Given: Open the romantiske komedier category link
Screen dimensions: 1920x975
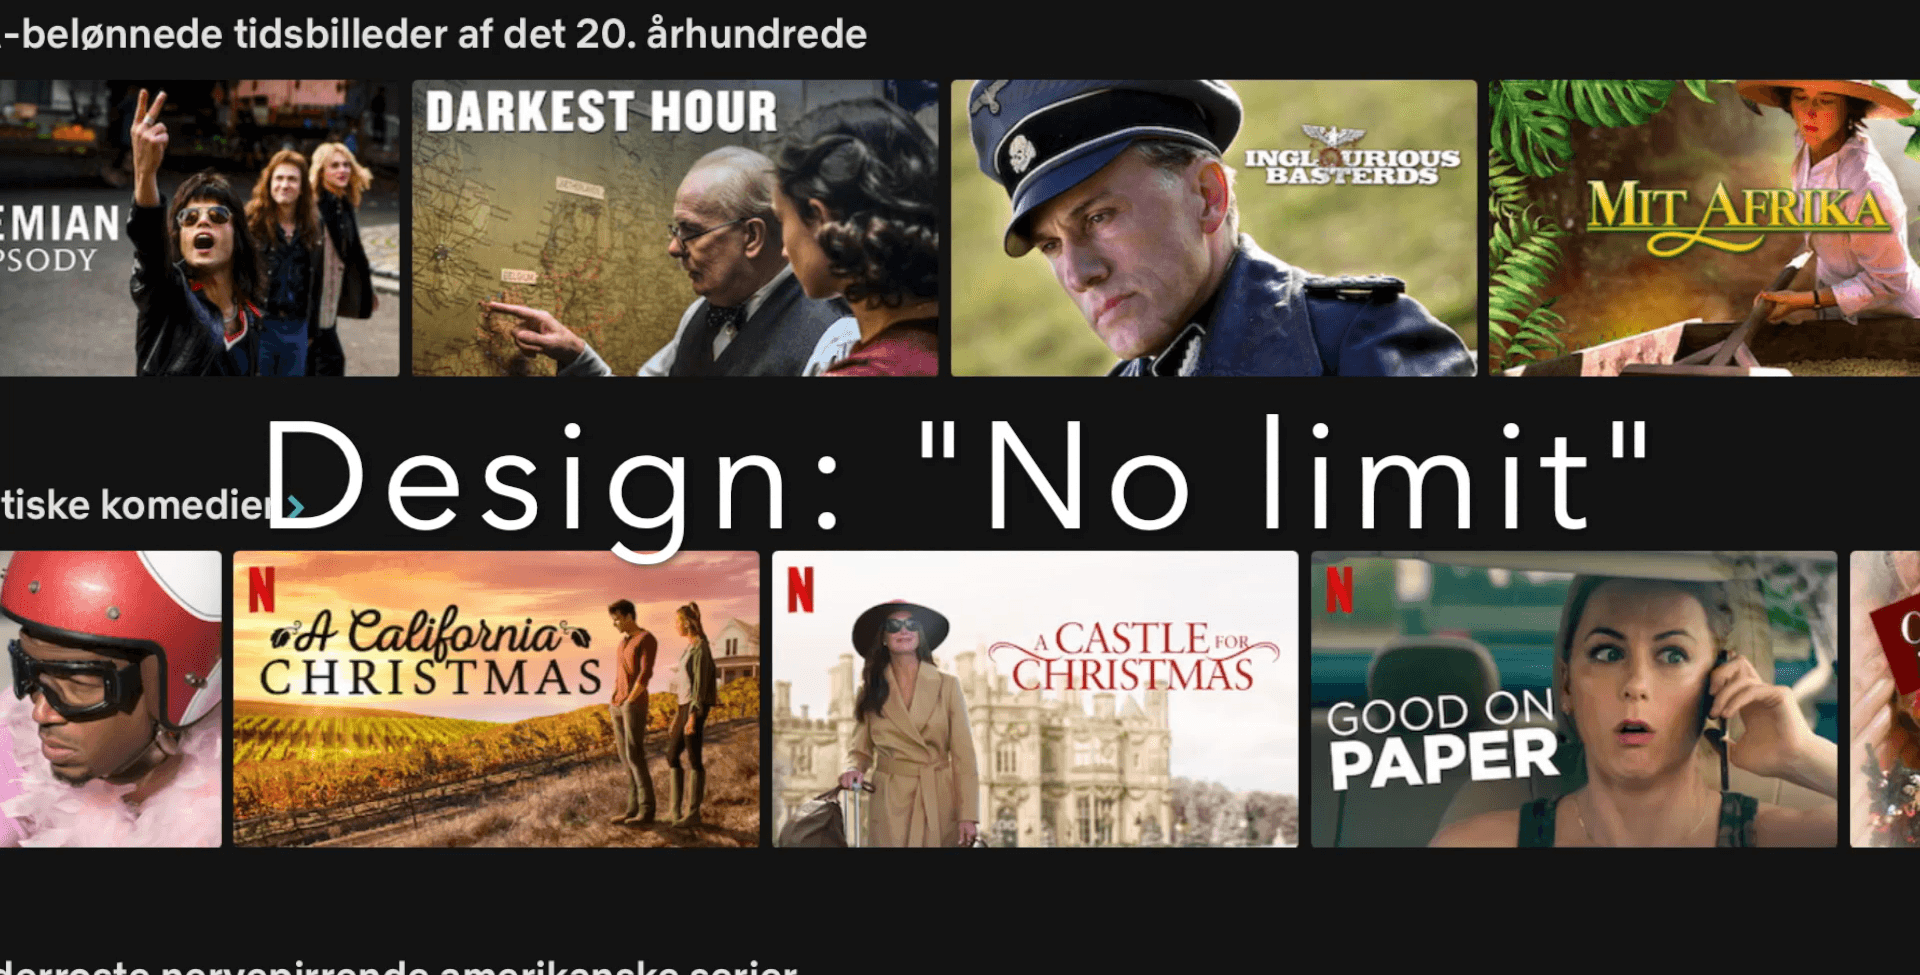Looking at the screenshot, I should pos(135,505).
